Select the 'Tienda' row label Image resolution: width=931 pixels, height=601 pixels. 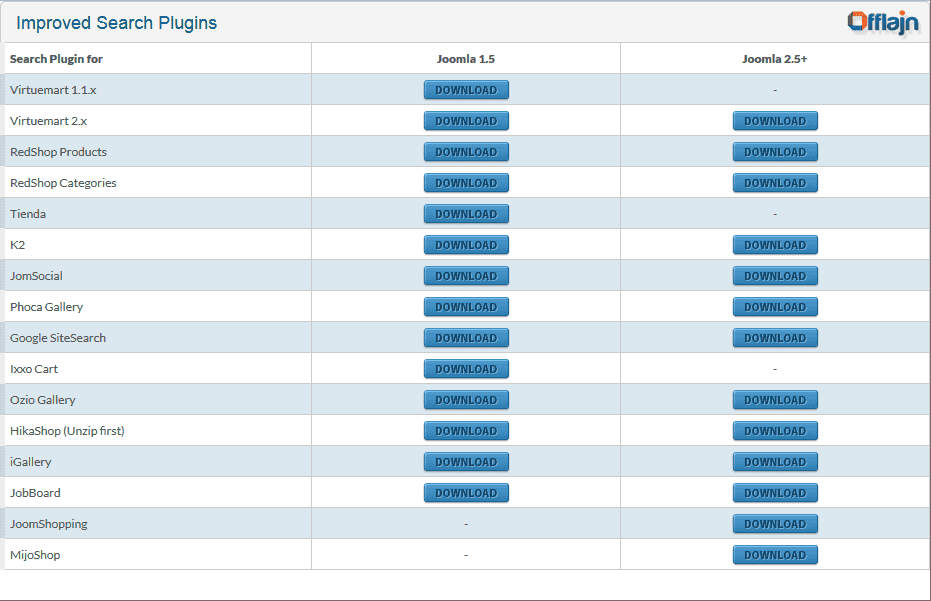[27, 214]
